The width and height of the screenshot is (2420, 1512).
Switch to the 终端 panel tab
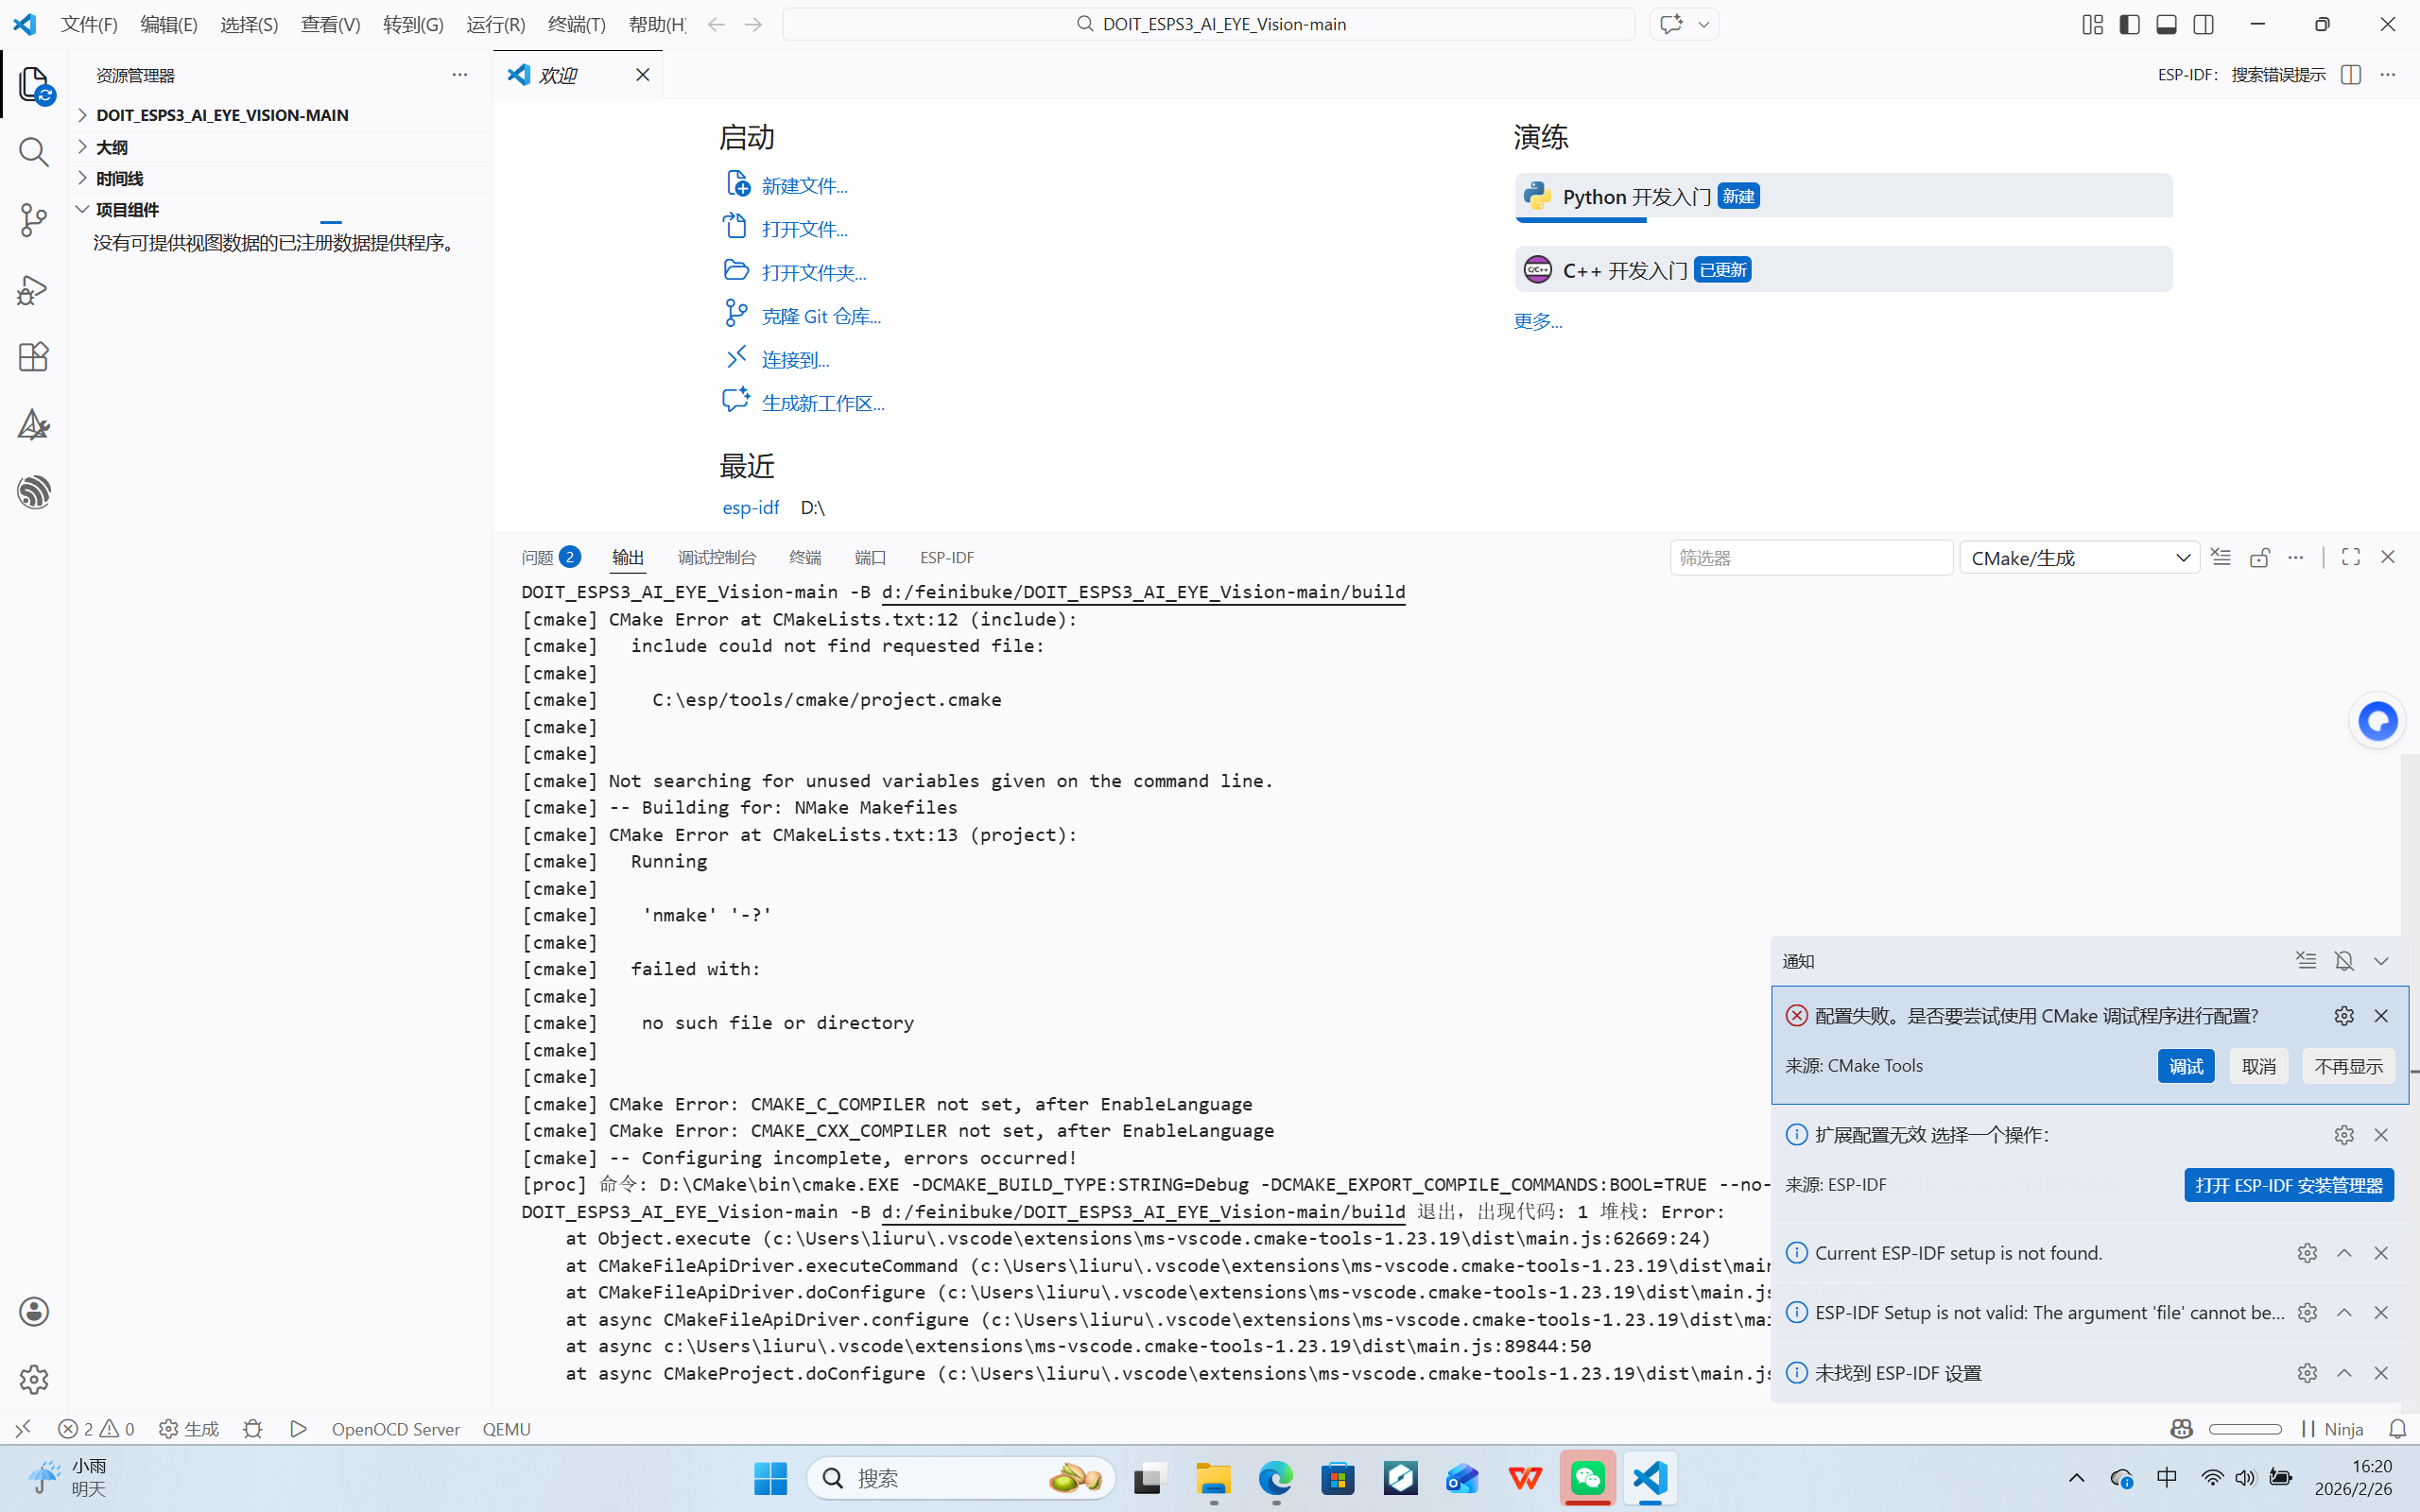tap(805, 557)
